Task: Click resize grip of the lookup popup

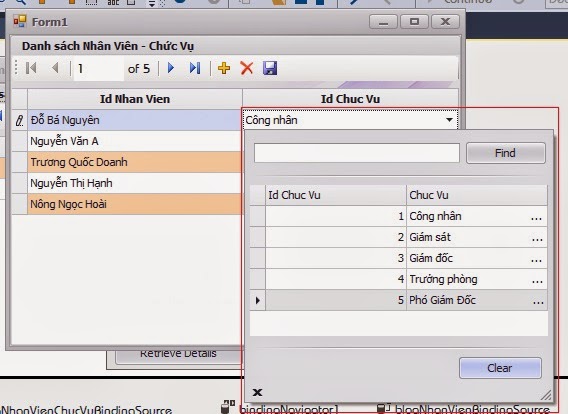Action: coord(546,395)
